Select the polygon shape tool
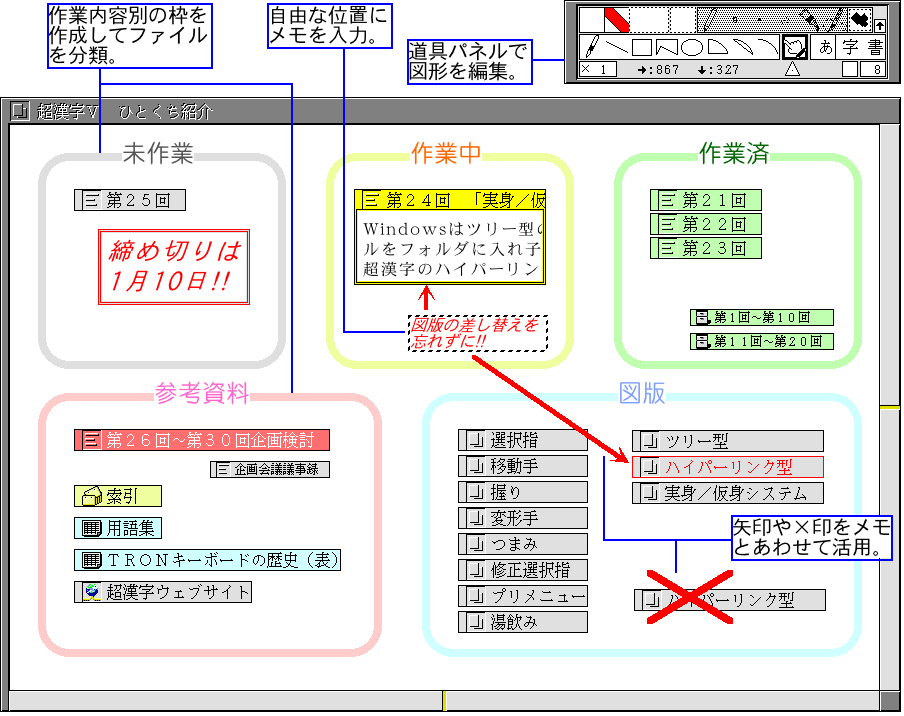The height and width of the screenshot is (716, 904). 667,47
